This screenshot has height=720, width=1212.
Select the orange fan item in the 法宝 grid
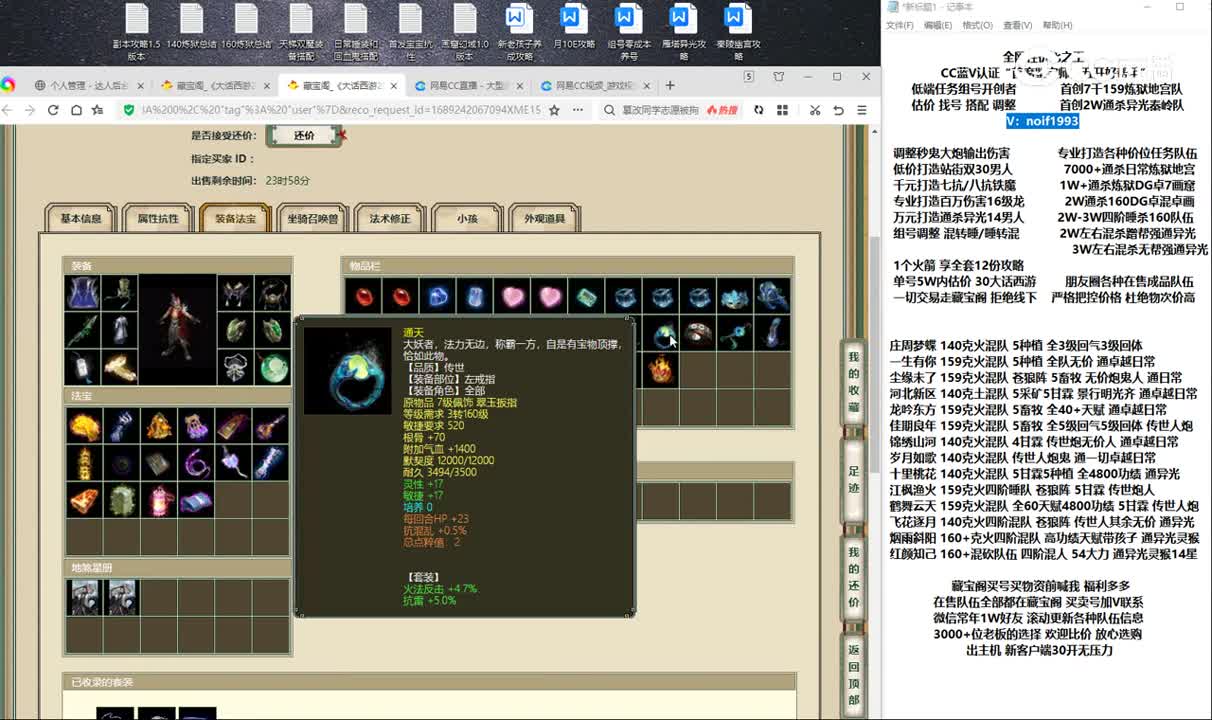(x=84, y=500)
